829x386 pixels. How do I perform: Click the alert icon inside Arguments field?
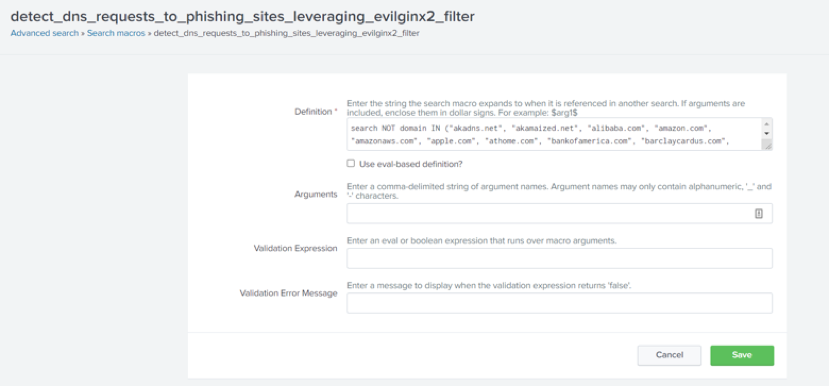tap(759, 214)
